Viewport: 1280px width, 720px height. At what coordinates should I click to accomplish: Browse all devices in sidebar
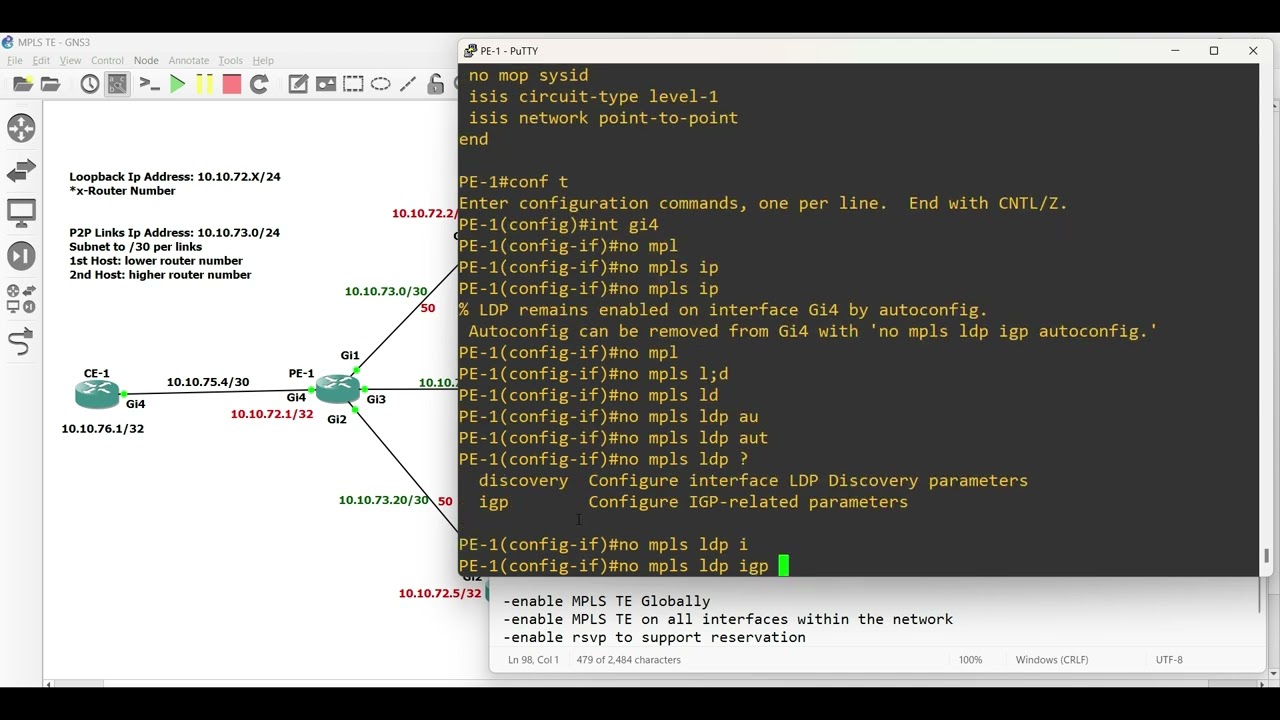coord(21,299)
